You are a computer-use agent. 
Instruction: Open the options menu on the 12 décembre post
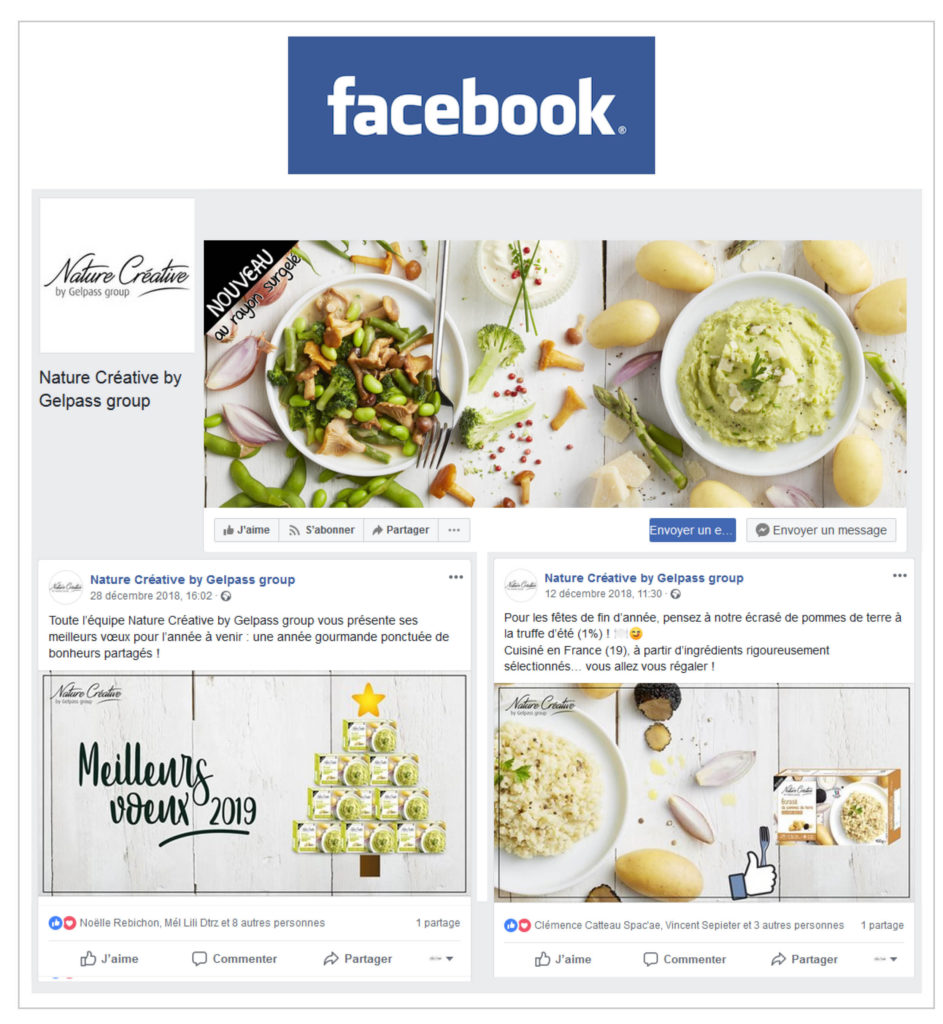pos(899,576)
